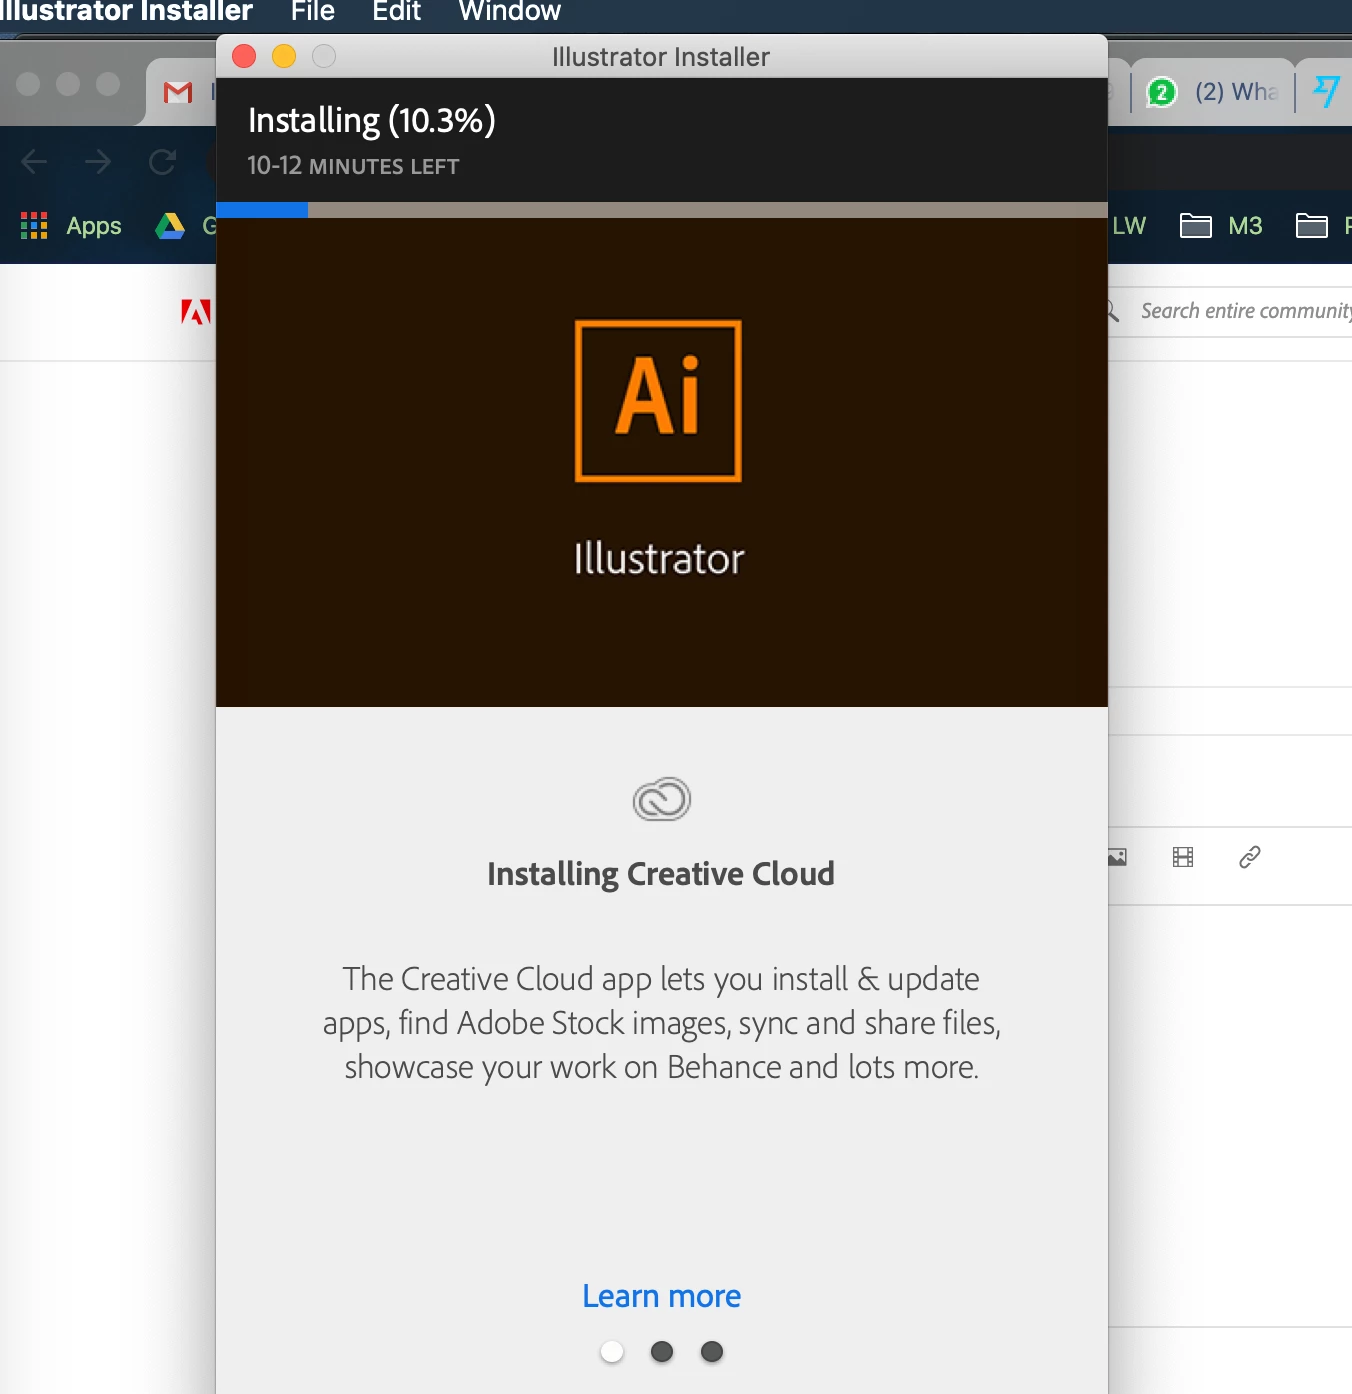Open the M3 bookmarks folder
The height and width of the screenshot is (1394, 1352).
pyautogui.click(x=1221, y=226)
